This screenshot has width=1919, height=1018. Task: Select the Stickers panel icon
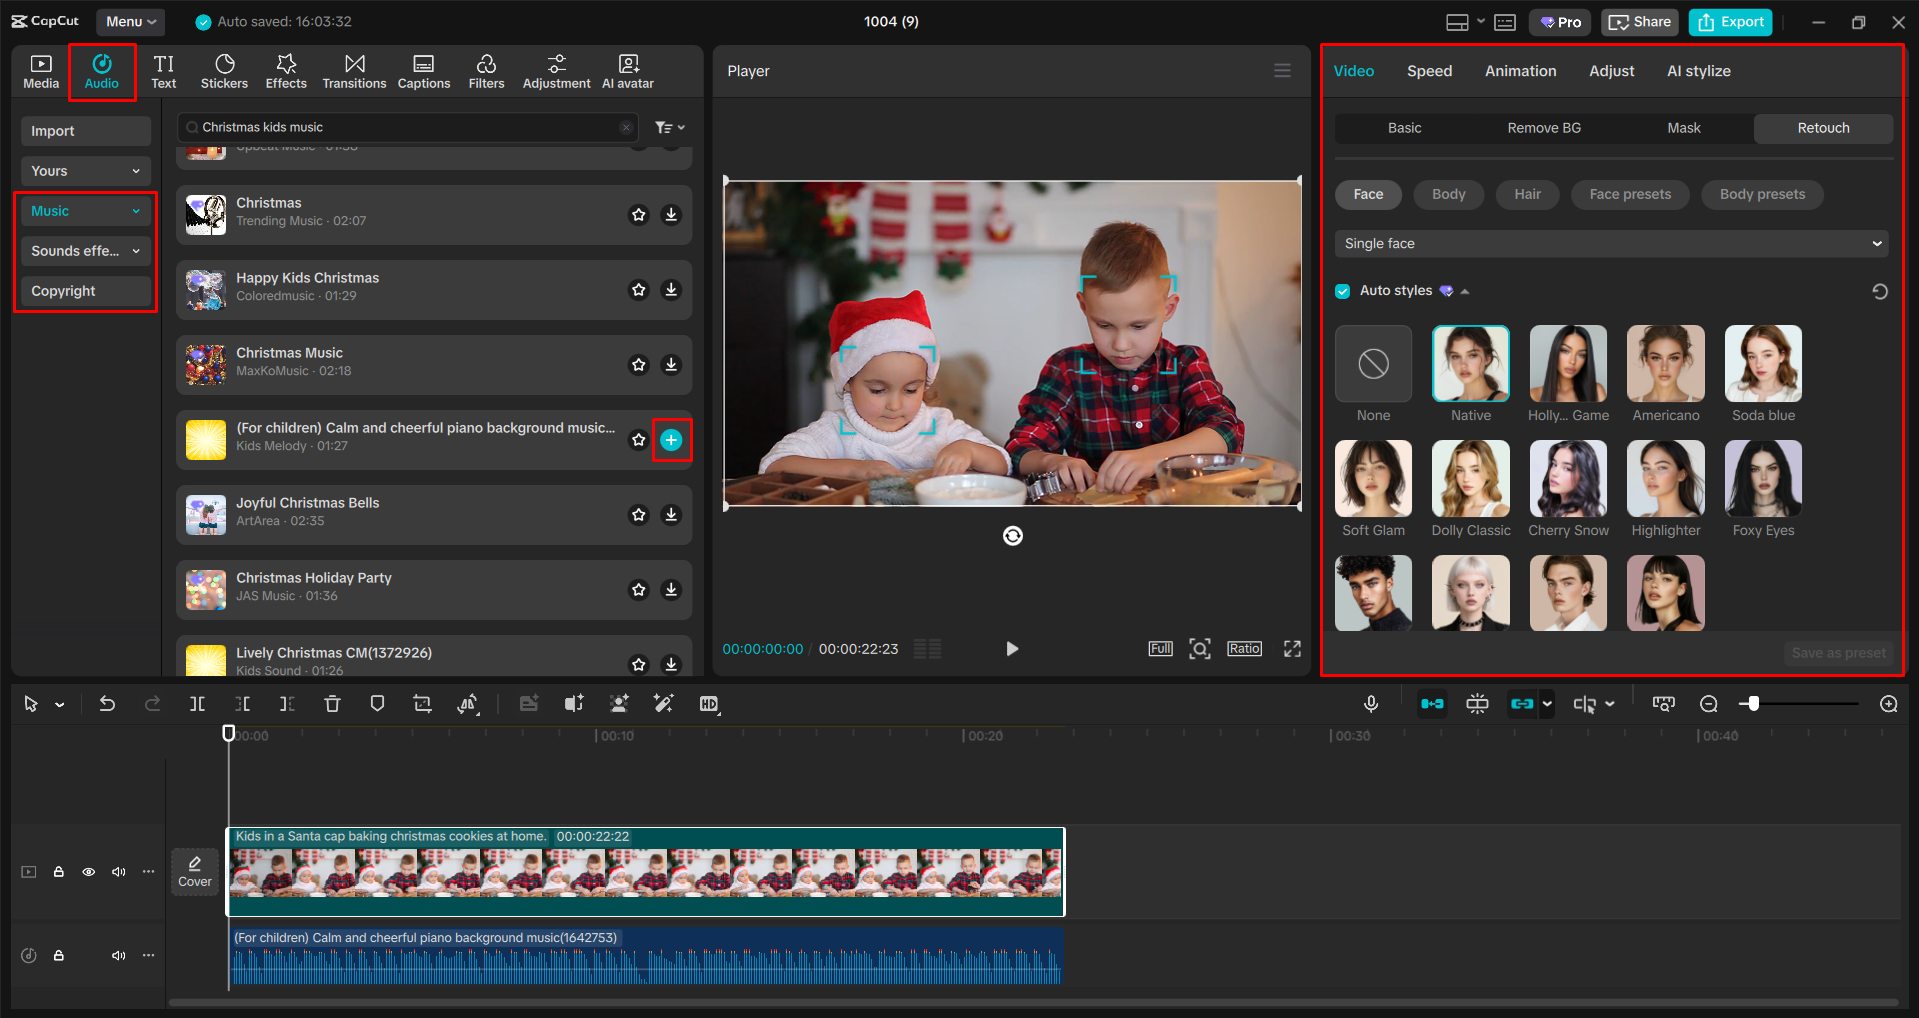pos(224,70)
